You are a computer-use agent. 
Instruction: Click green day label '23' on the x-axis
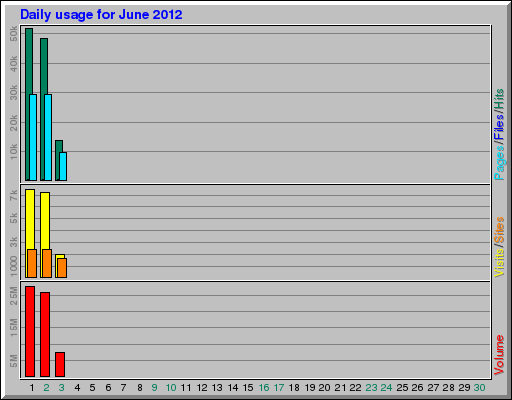(x=371, y=388)
